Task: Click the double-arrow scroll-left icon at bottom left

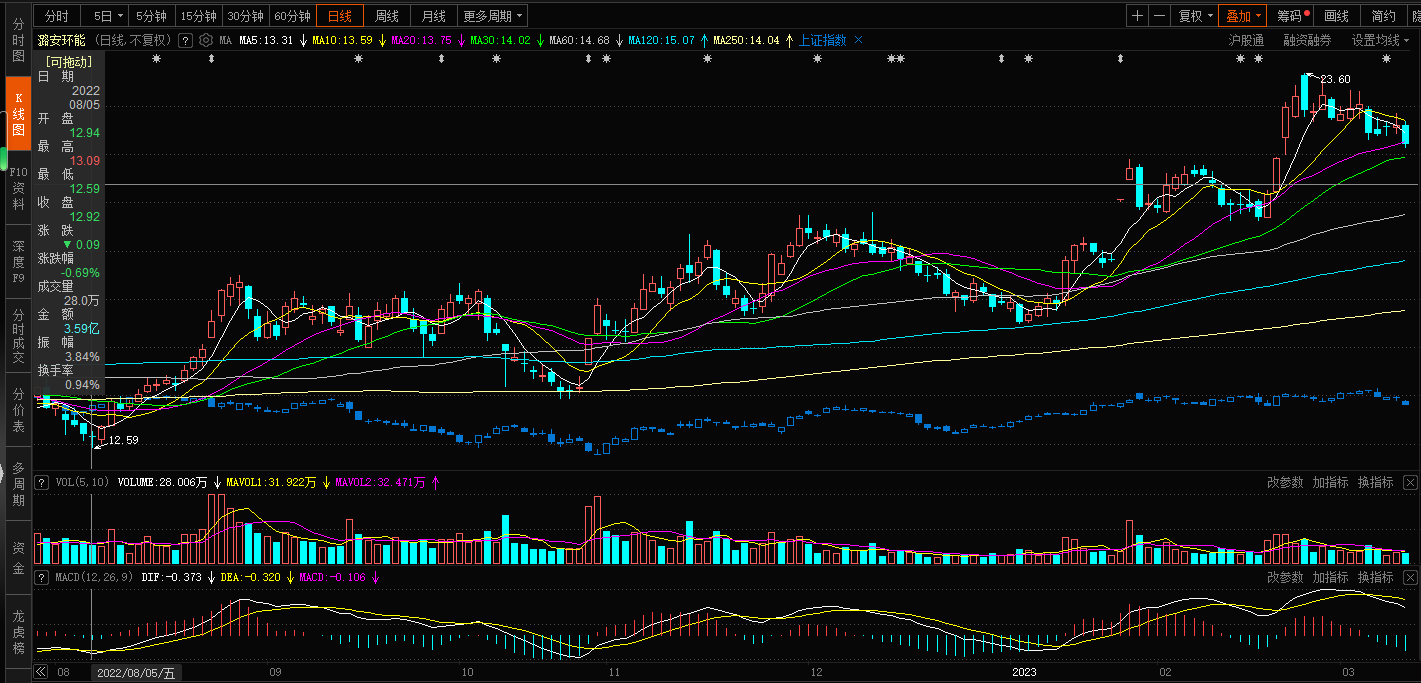Action: click(41, 673)
